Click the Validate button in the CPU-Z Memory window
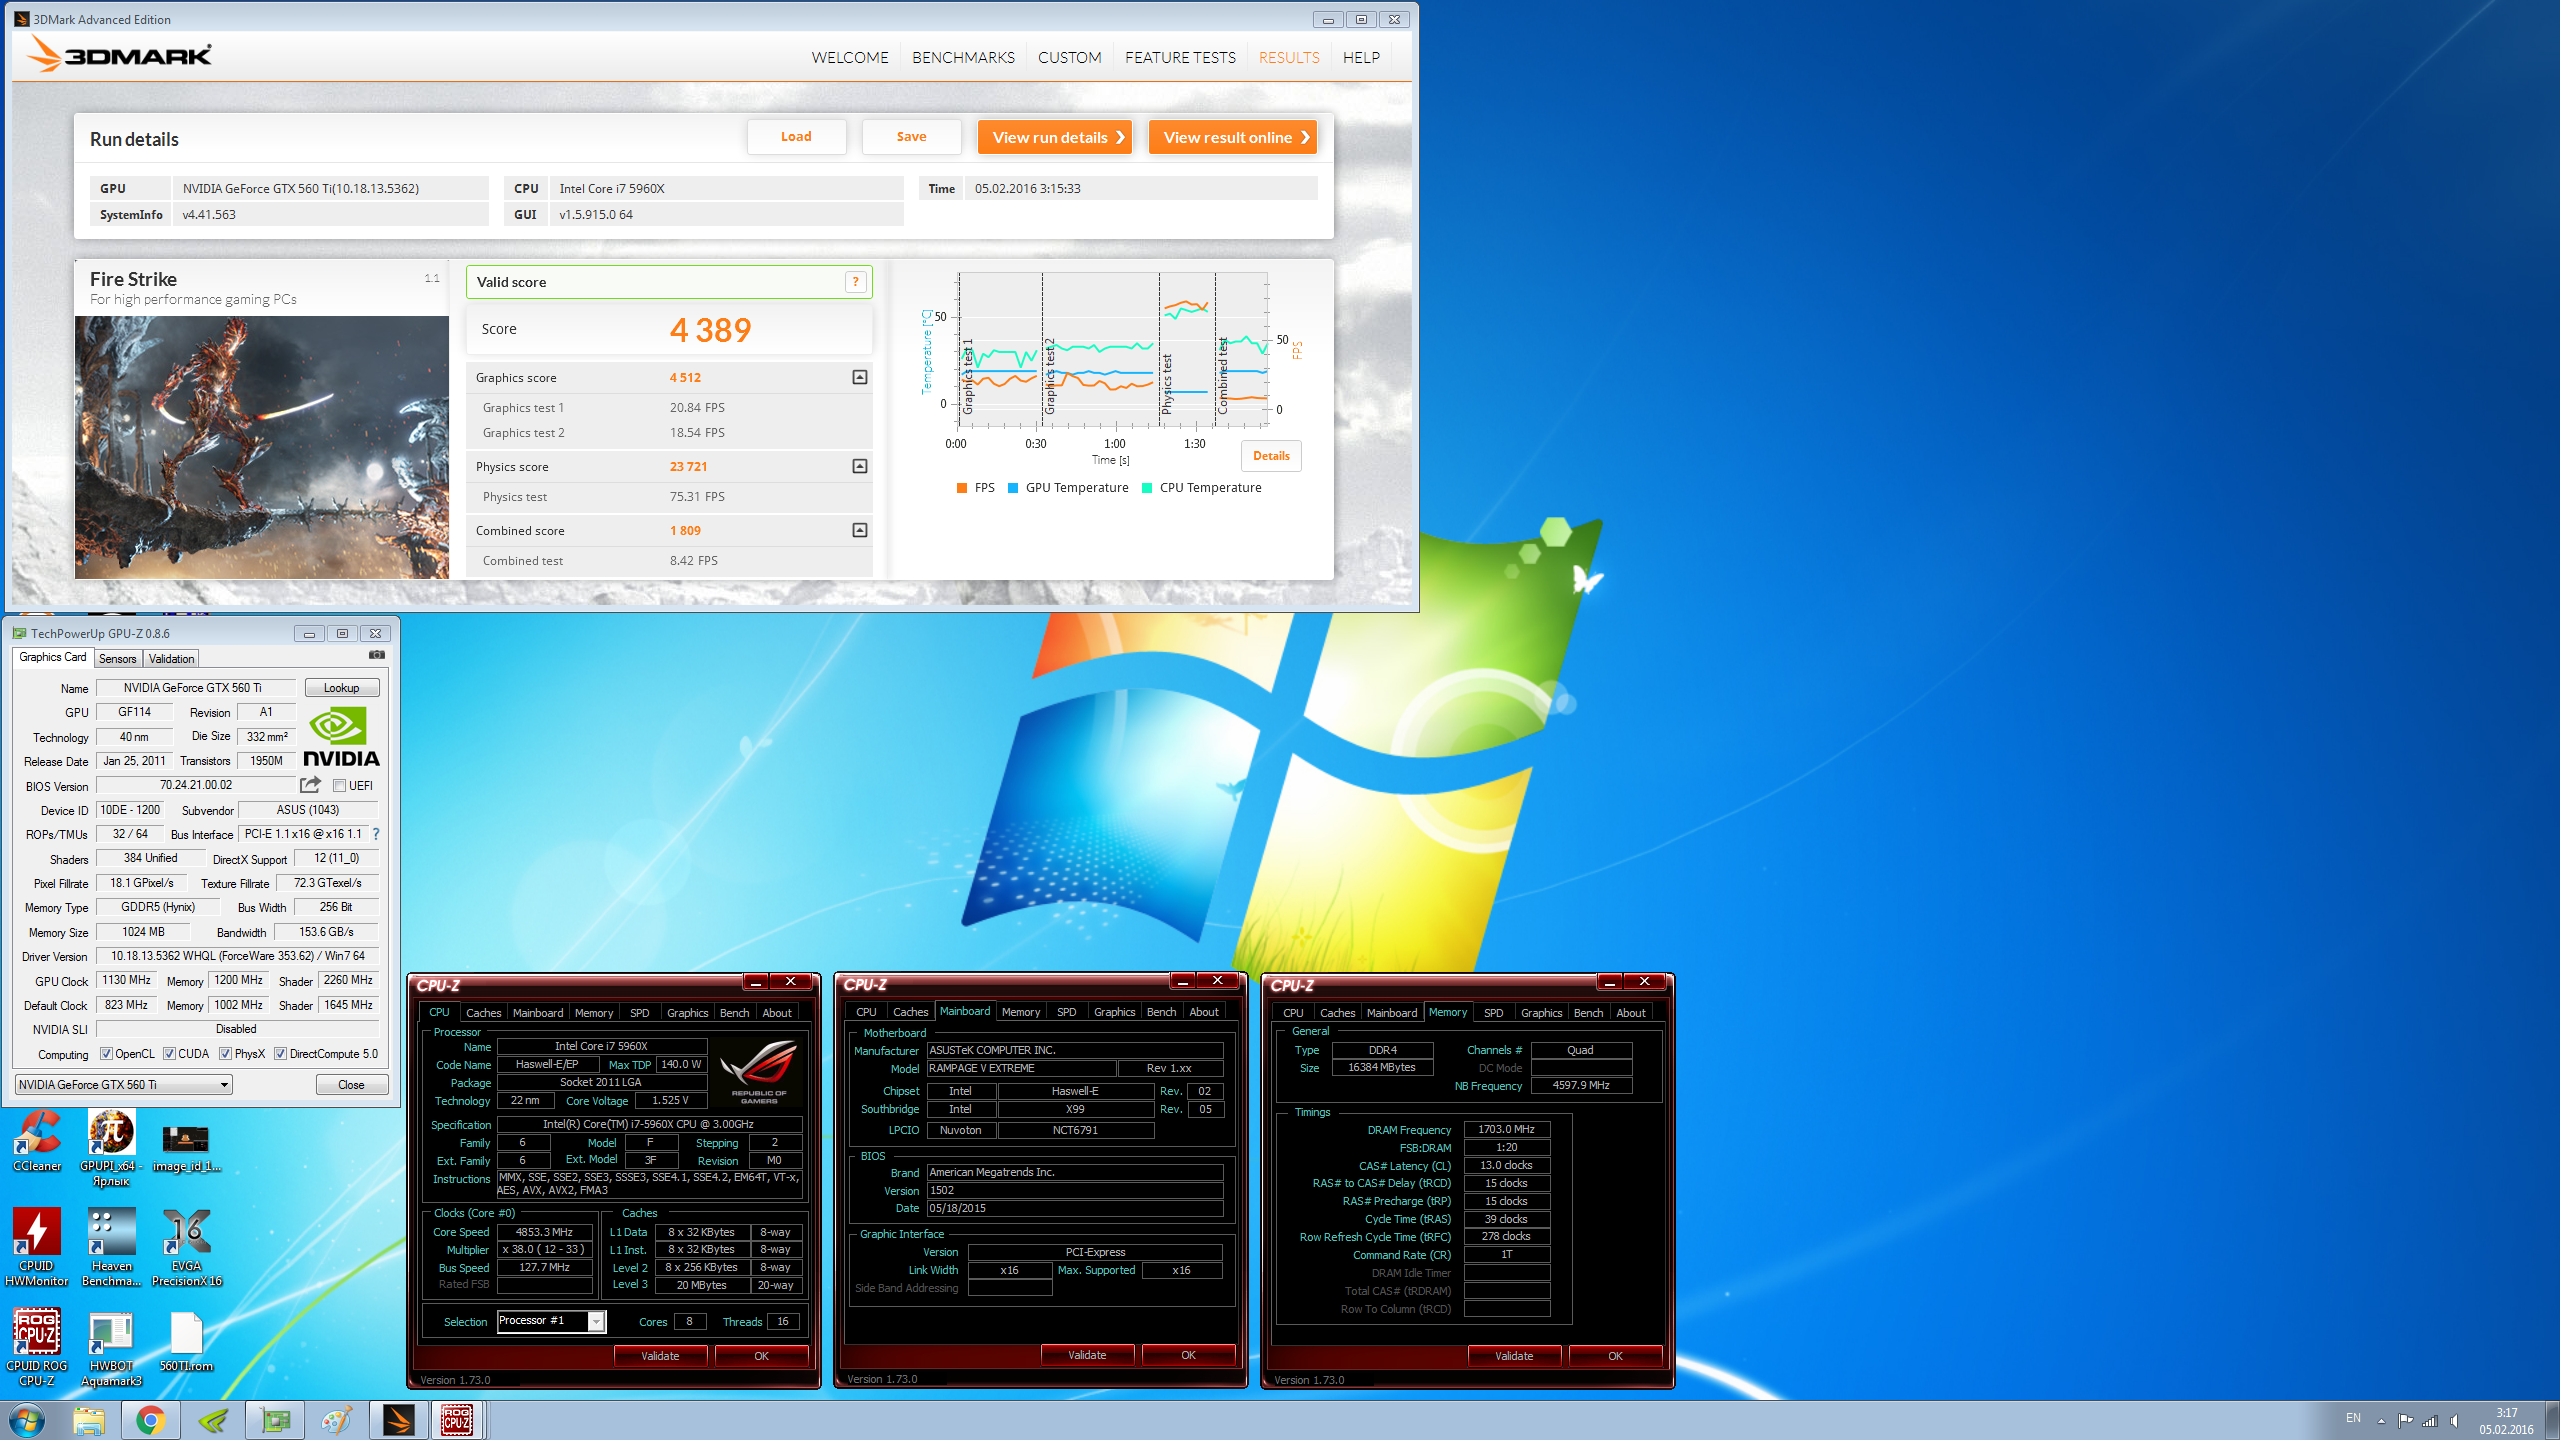 pos(1514,1356)
